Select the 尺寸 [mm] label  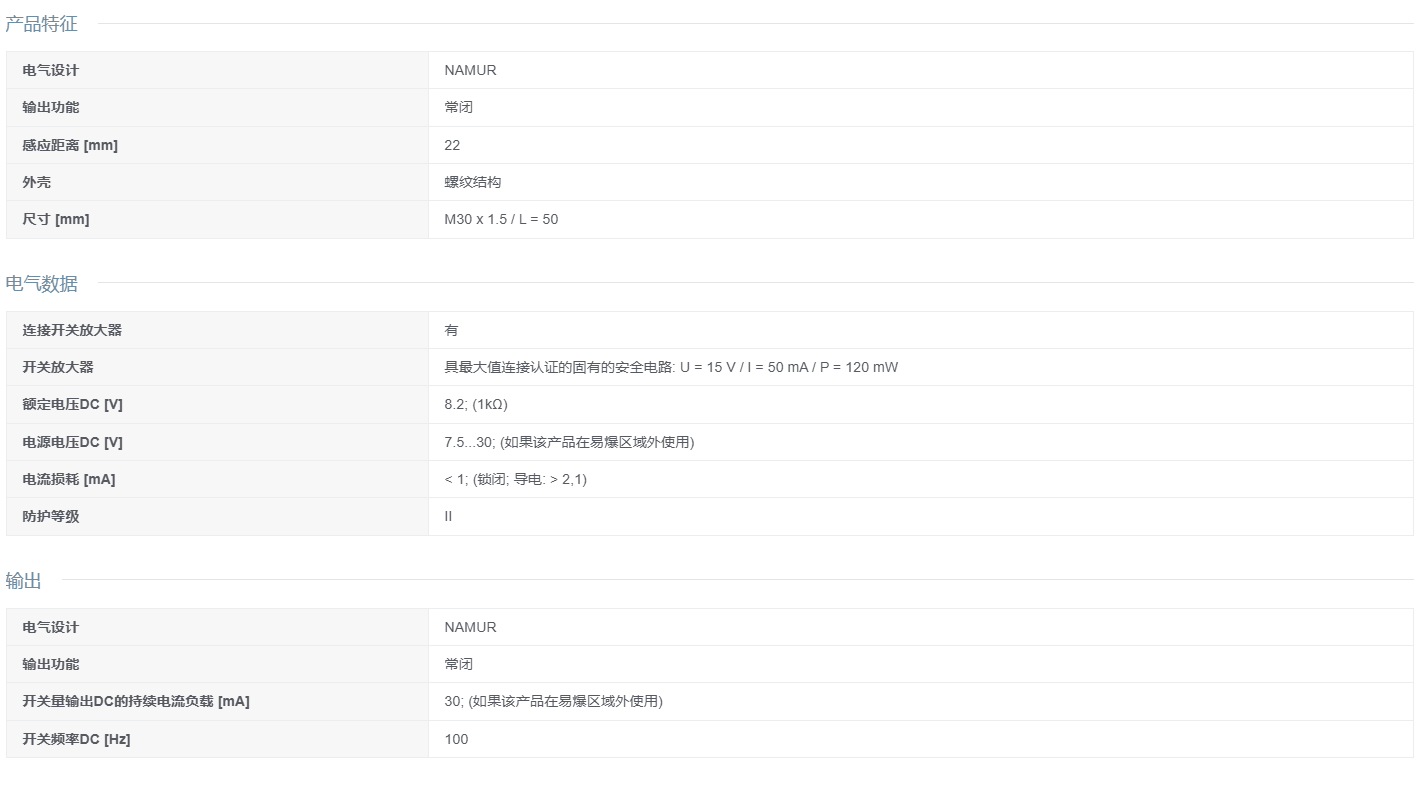click(x=56, y=219)
